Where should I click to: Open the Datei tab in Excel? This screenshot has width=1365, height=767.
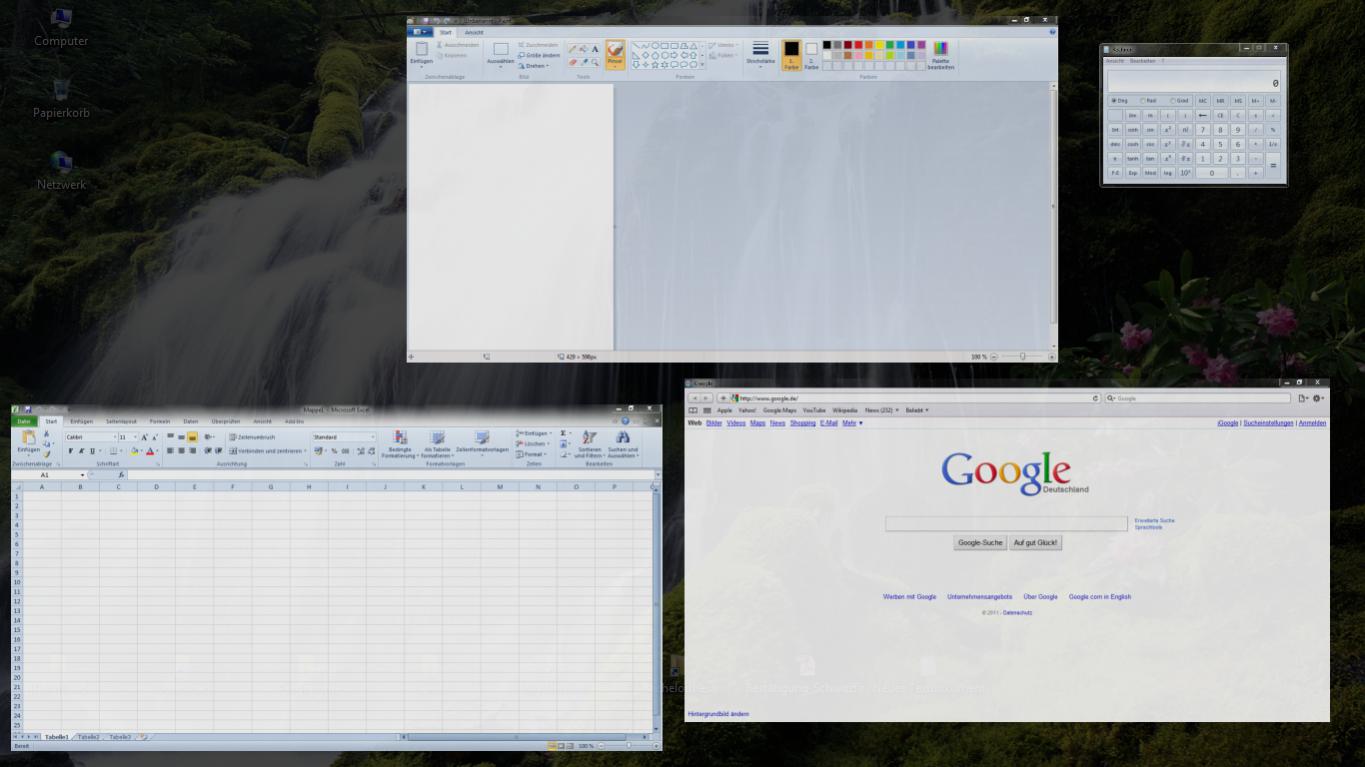point(23,422)
